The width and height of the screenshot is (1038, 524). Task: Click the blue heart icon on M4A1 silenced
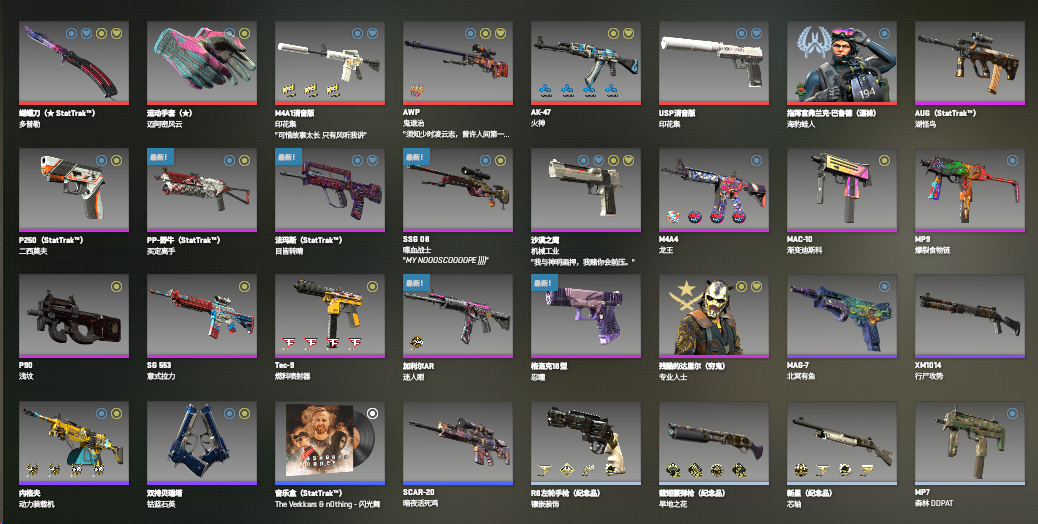pyautogui.click(x=373, y=33)
